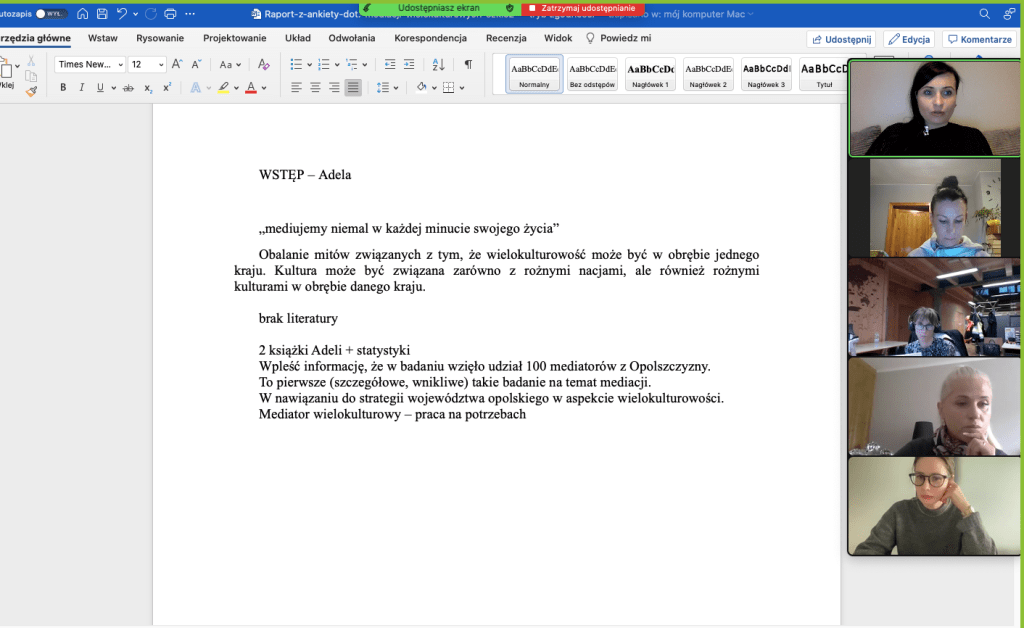Screen dimensions: 1024x628
Task: Click the Print icon in title bar
Action: point(170,14)
